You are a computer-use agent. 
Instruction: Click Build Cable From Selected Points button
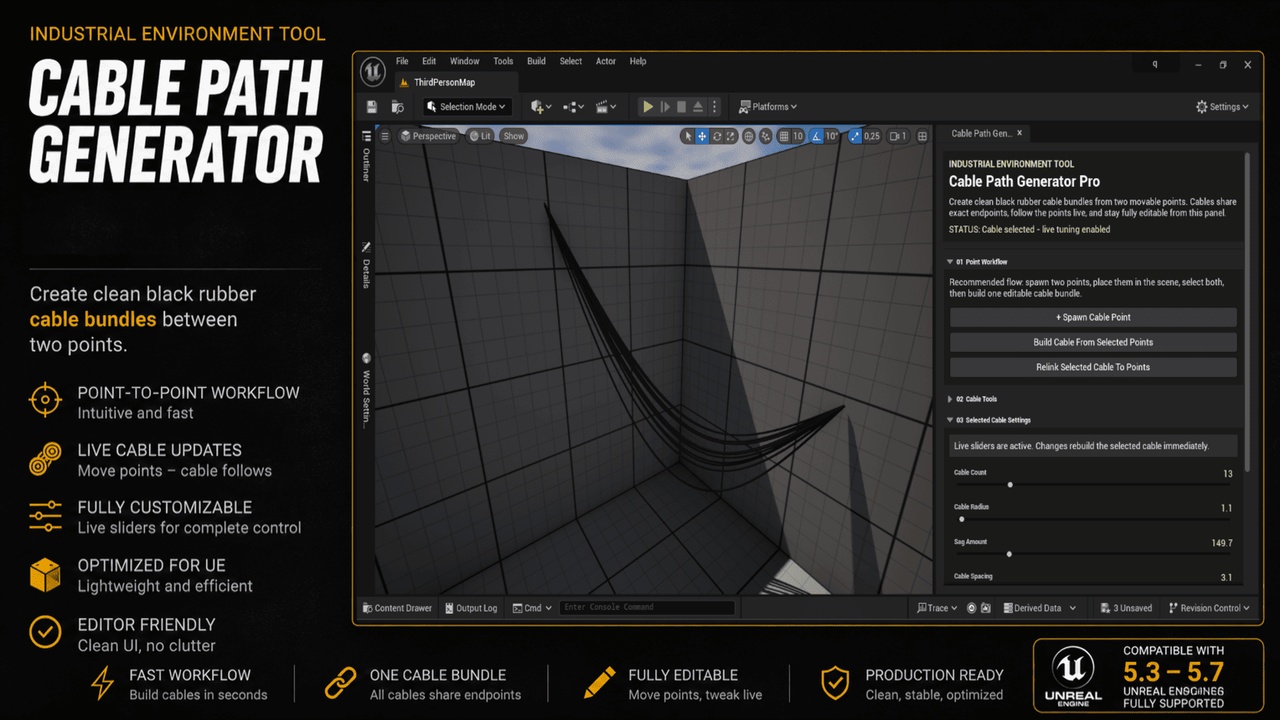click(1093, 342)
